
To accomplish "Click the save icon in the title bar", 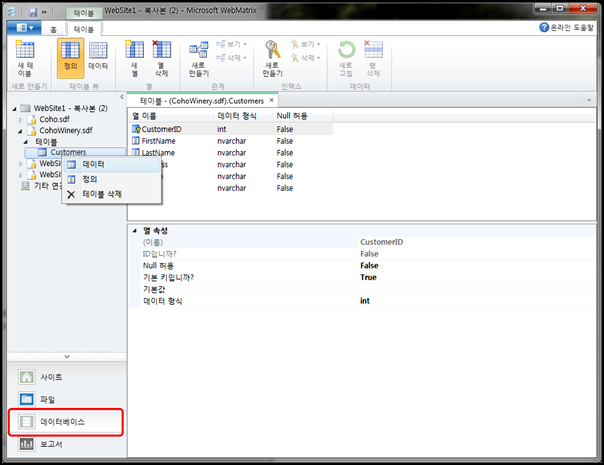I will [x=33, y=12].
